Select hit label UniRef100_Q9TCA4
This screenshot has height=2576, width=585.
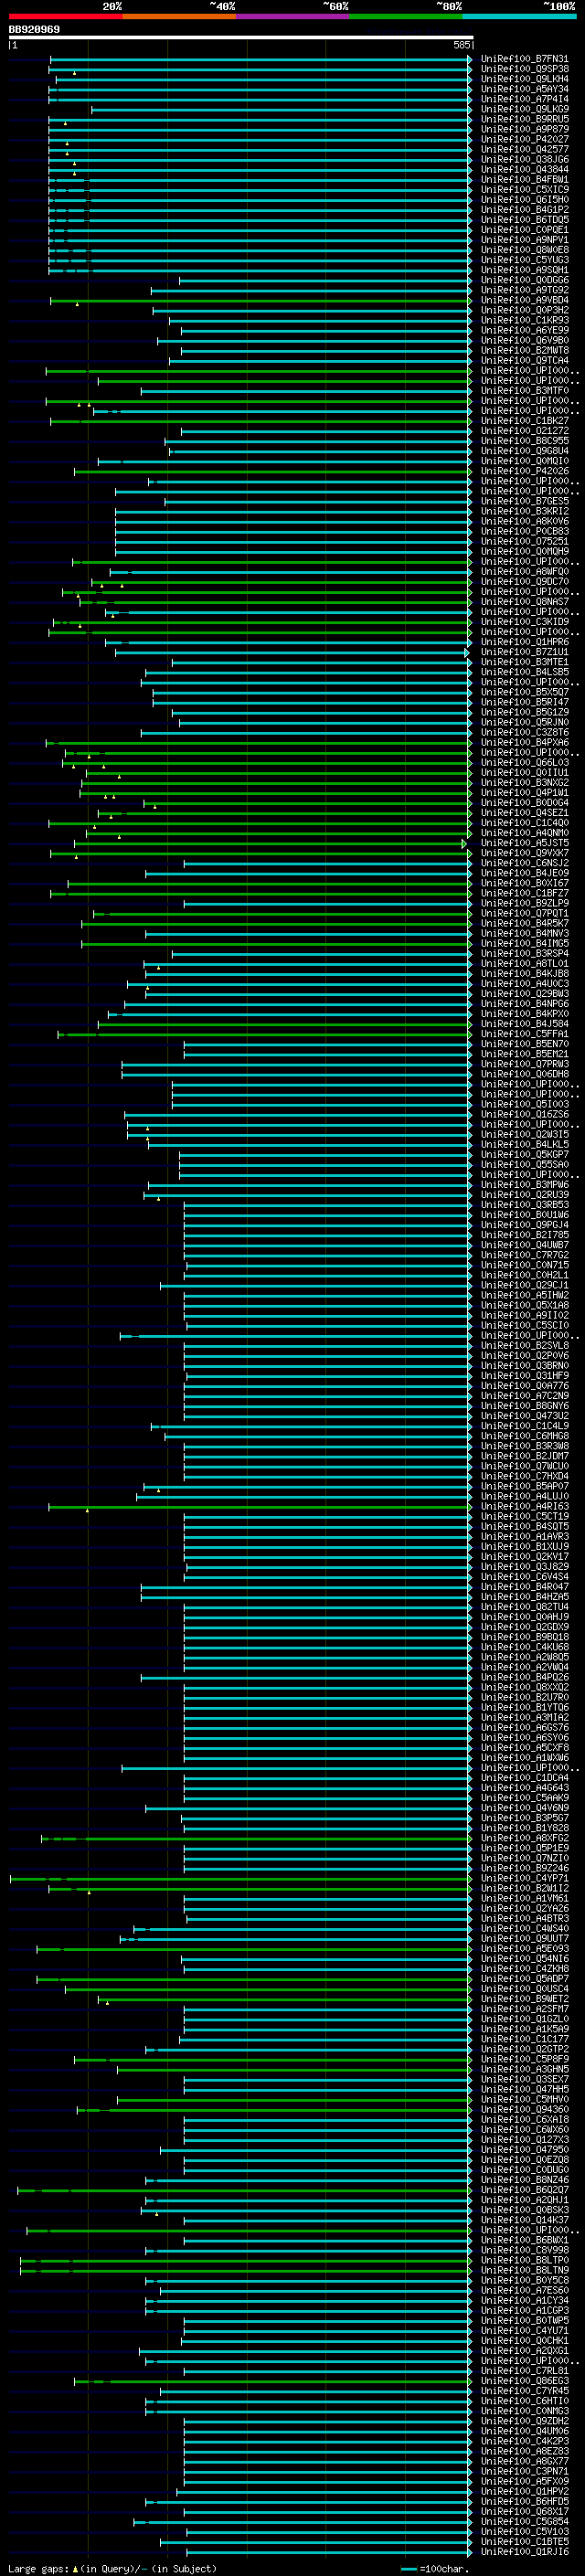(x=524, y=360)
